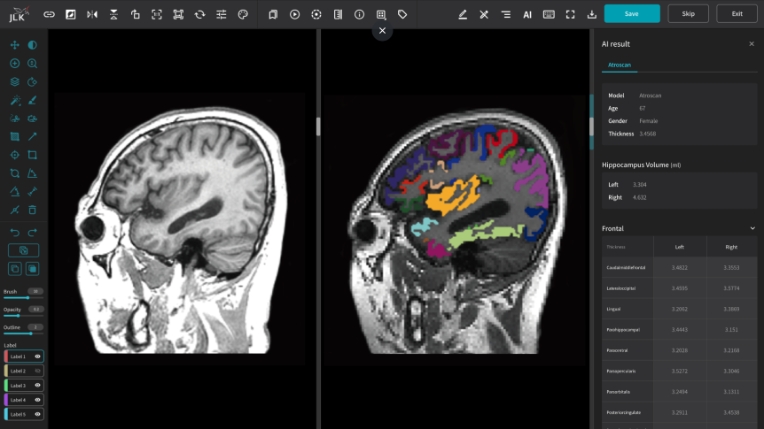Click the tag icon in top toolbar
Viewport: 764px width, 429px height.
tap(402, 14)
